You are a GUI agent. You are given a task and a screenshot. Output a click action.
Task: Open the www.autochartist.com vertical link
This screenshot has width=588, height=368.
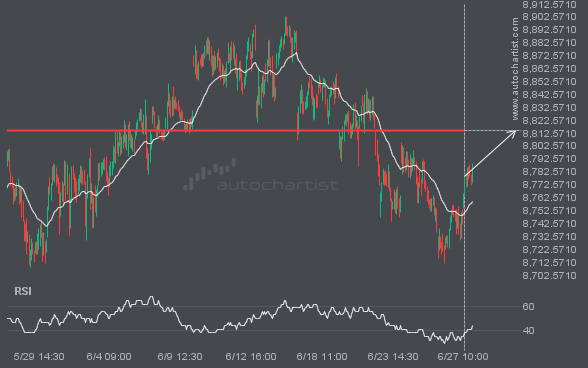coord(515,69)
